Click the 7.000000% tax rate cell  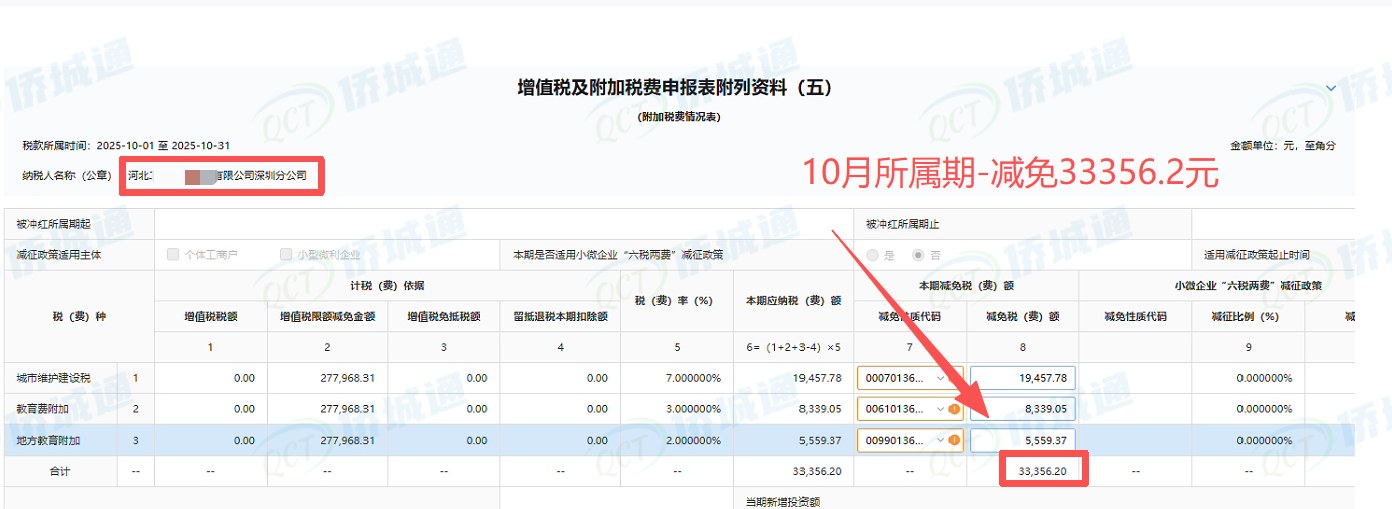click(691, 379)
